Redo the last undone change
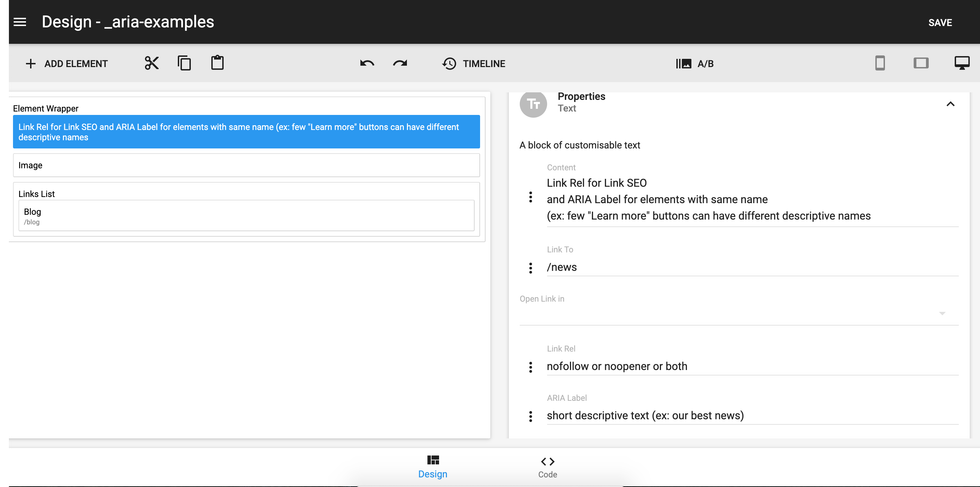 pos(400,63)
